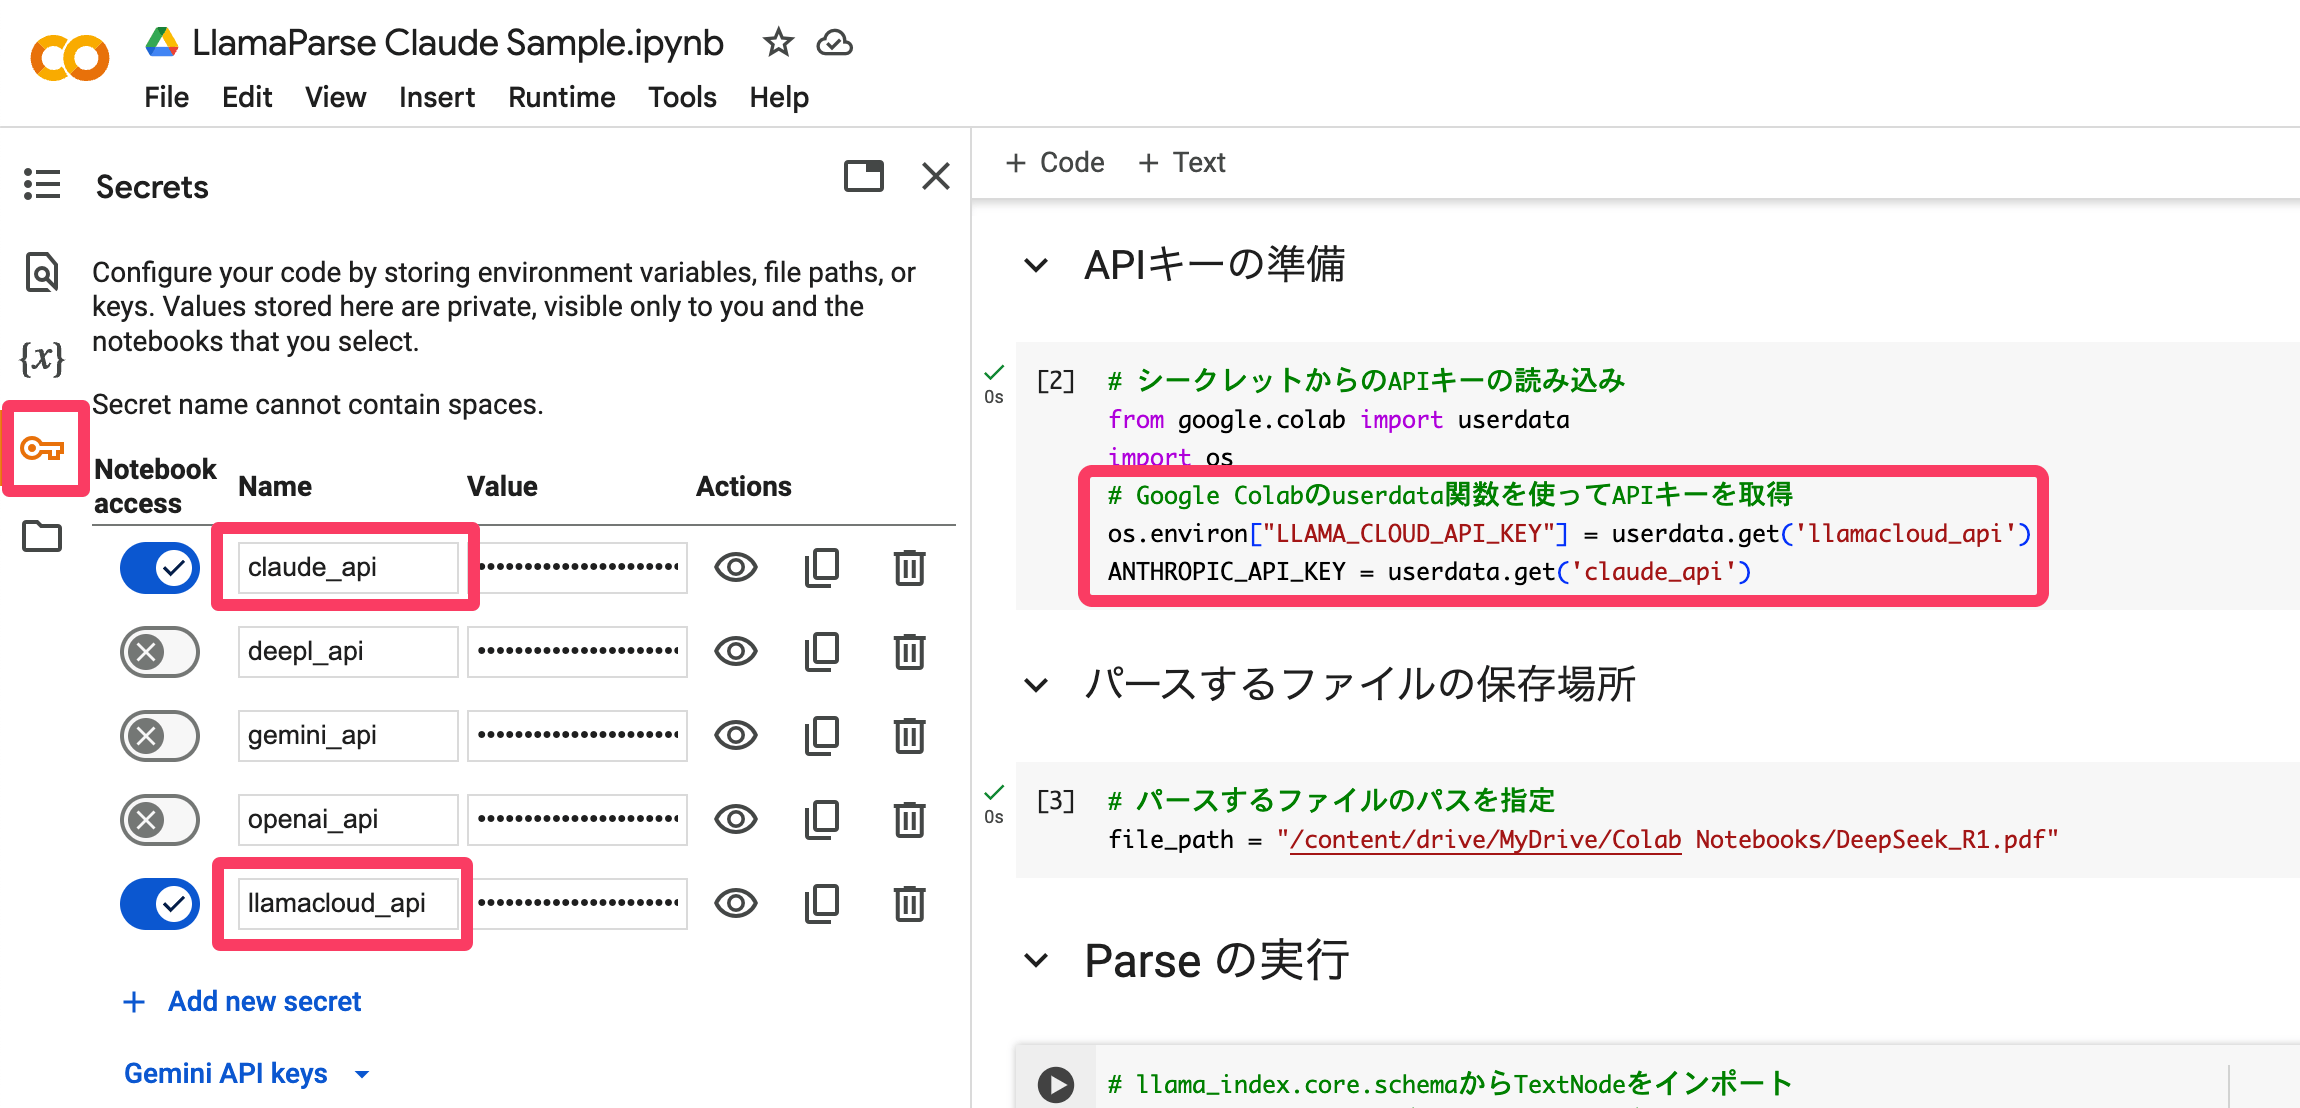2300x1108 pixels.
Task: Enable notebook access for gemini_api
Action: coord(160,736)
